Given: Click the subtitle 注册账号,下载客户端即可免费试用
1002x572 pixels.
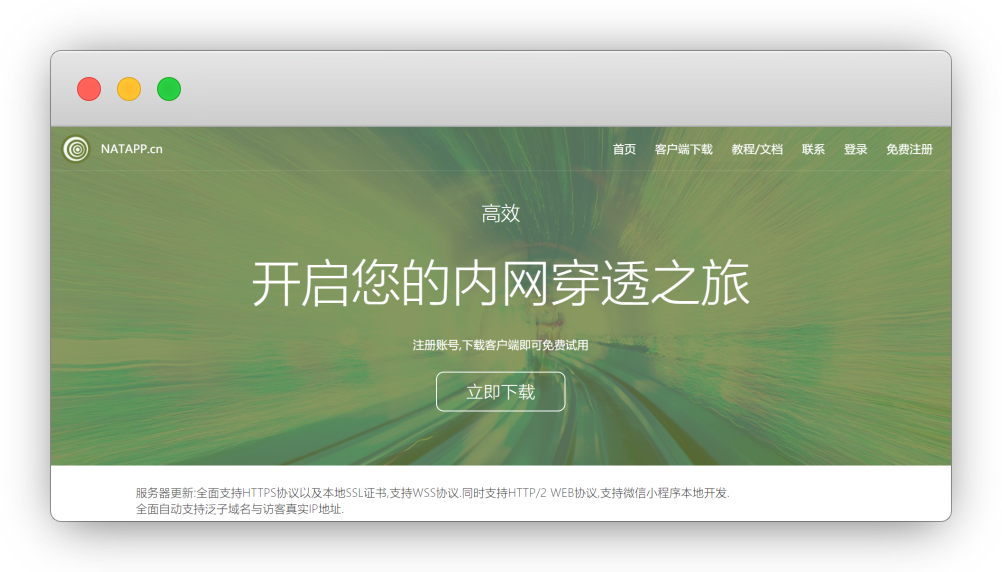Looking at the screenshot, I should [x=500, y=345].
